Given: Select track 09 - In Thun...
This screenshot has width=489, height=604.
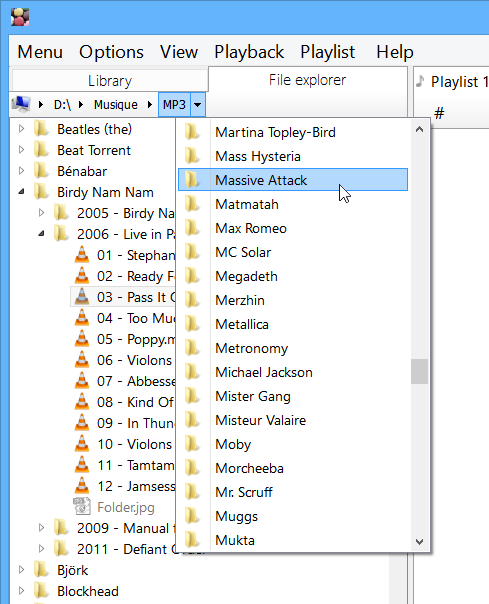Looking at the screenshot, I should click(x=136, y=423).
